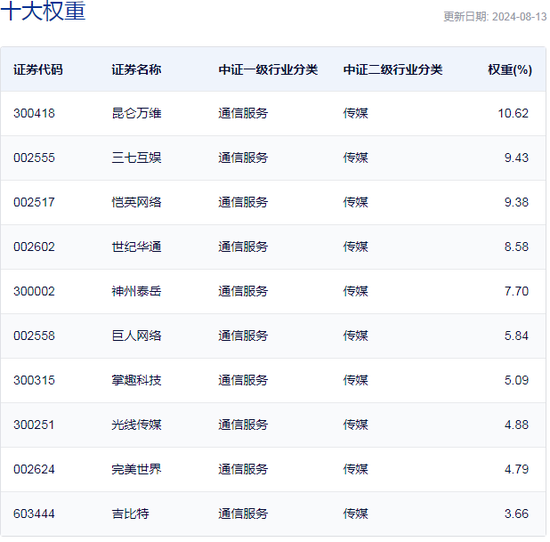Click 传媒 in the 神州泰岳 row
The width and height of the screenshot is (550, 542).
[356, 292]
